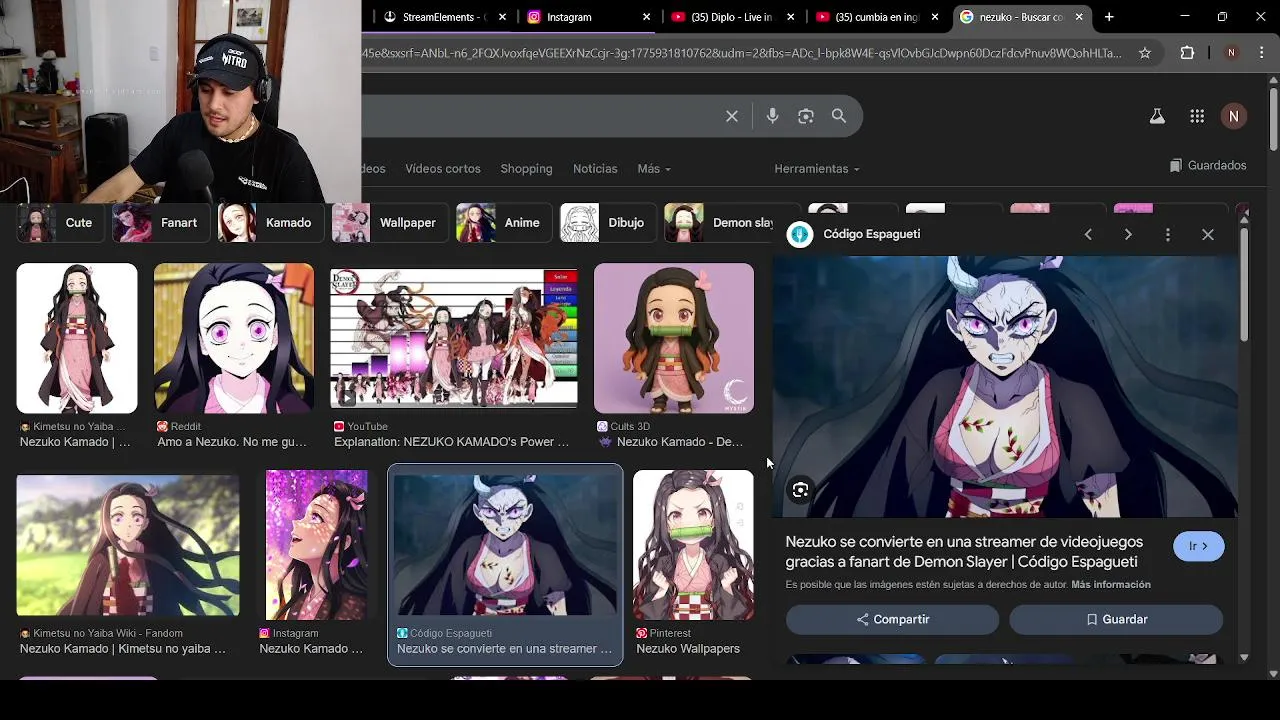Expand the Más dropdown

pyautogui.click(x=654, y=169)
